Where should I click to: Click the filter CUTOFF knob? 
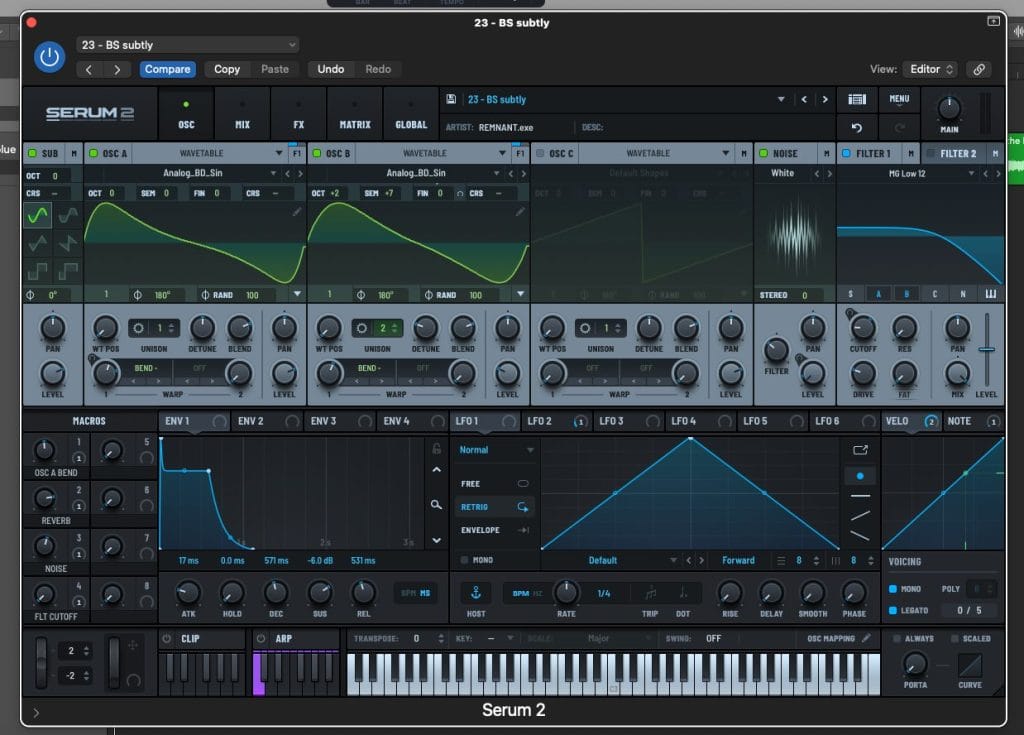pos(863,329)
